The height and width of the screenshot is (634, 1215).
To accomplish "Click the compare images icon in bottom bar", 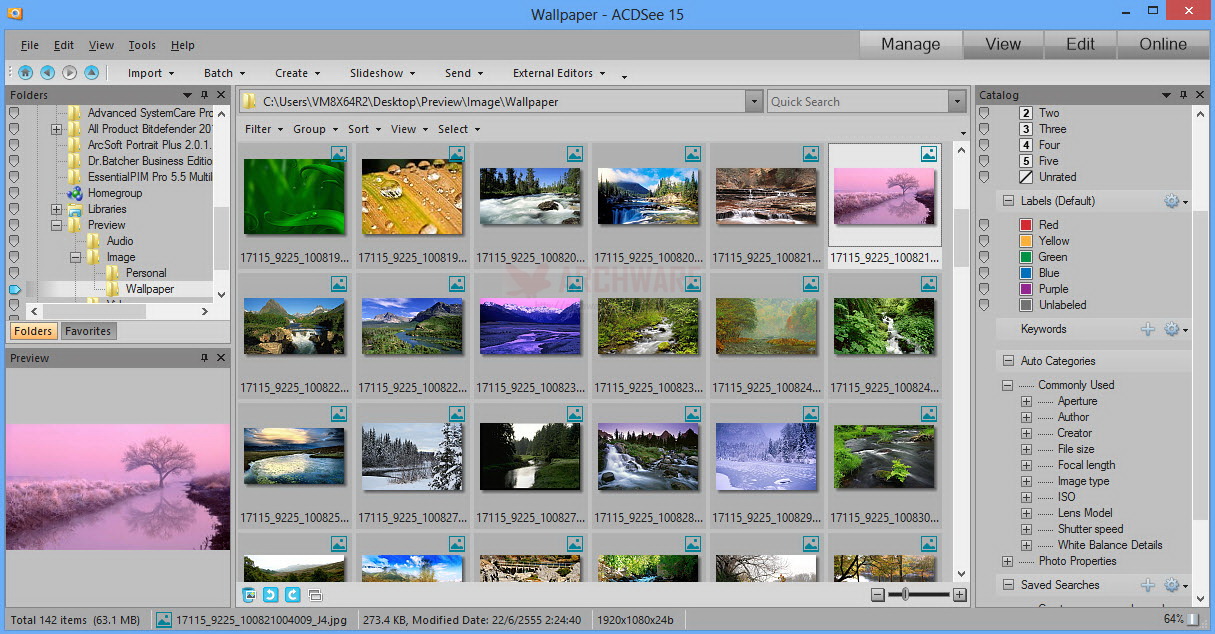I will pos(315,595).
